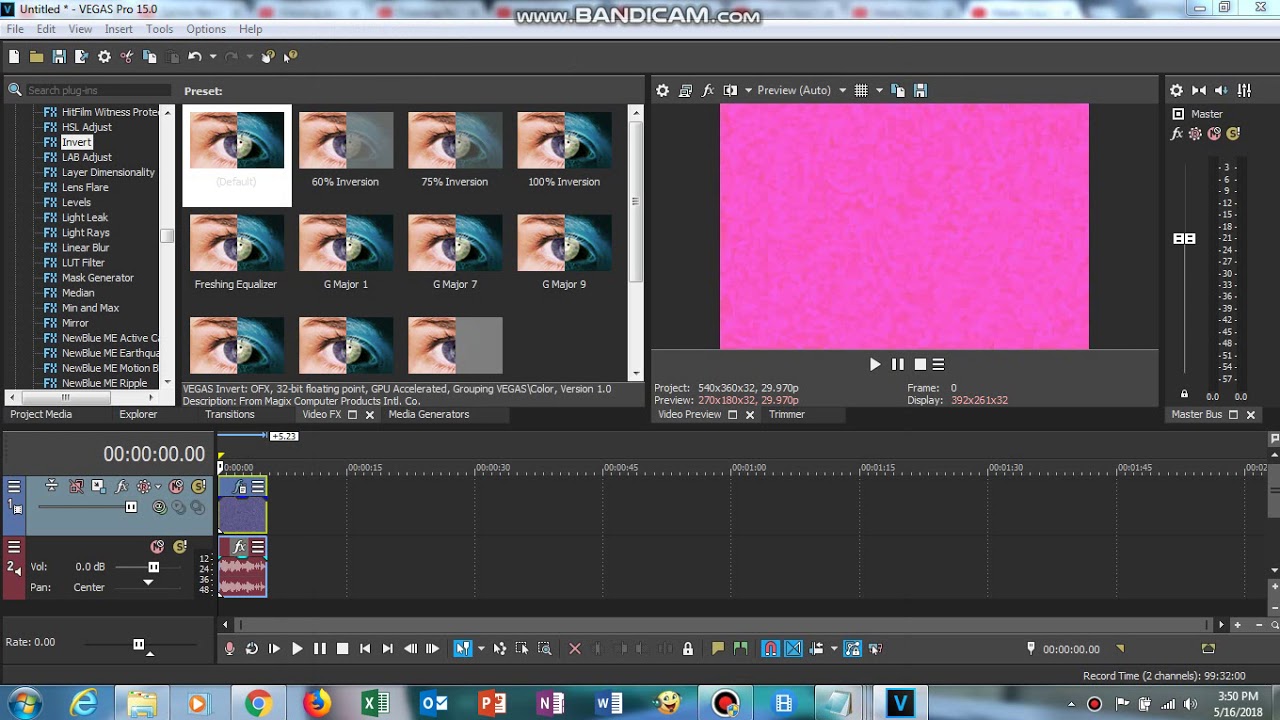The image size is (1280, 720).
Task: Mute the Master bus
Action: [x=1214, y=133]
